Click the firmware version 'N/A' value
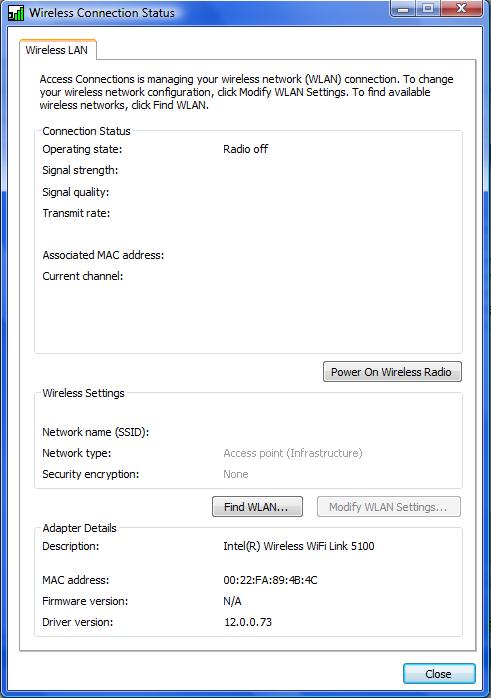The image size is (491, 698). [232, 601]
